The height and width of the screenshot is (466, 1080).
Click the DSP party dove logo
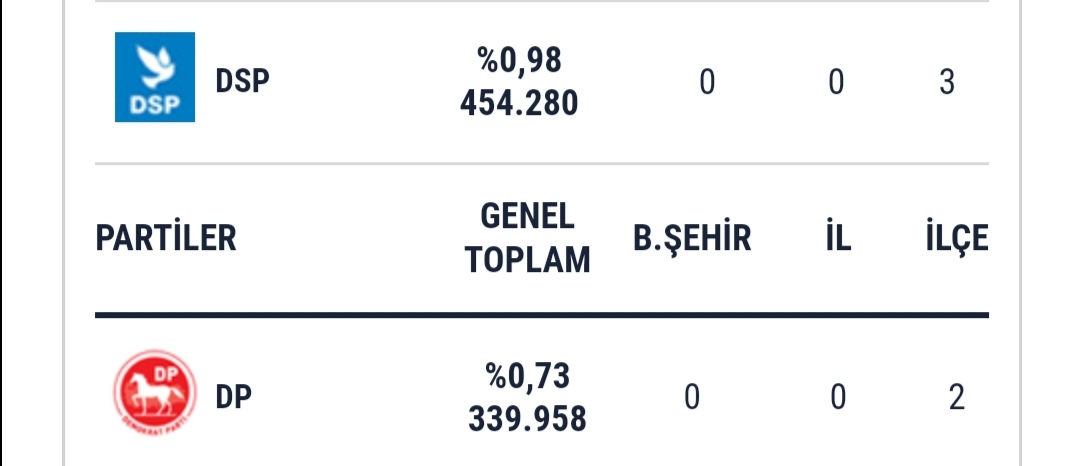click(155, 77)
